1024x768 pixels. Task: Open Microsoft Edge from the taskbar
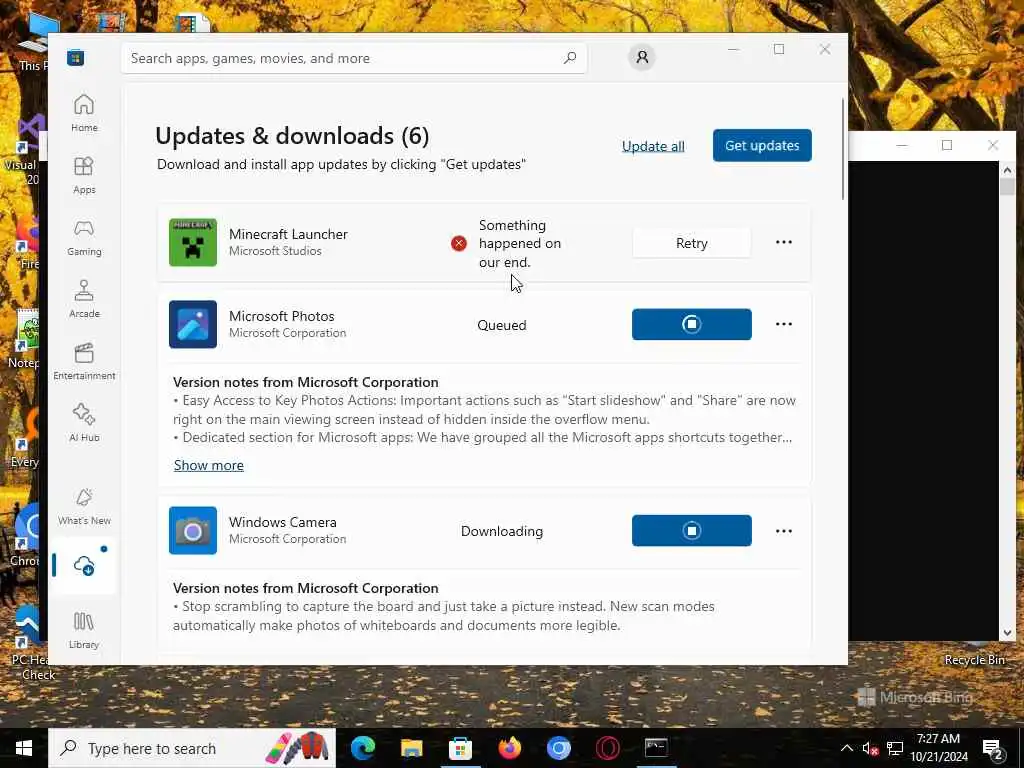coord(363,748)
